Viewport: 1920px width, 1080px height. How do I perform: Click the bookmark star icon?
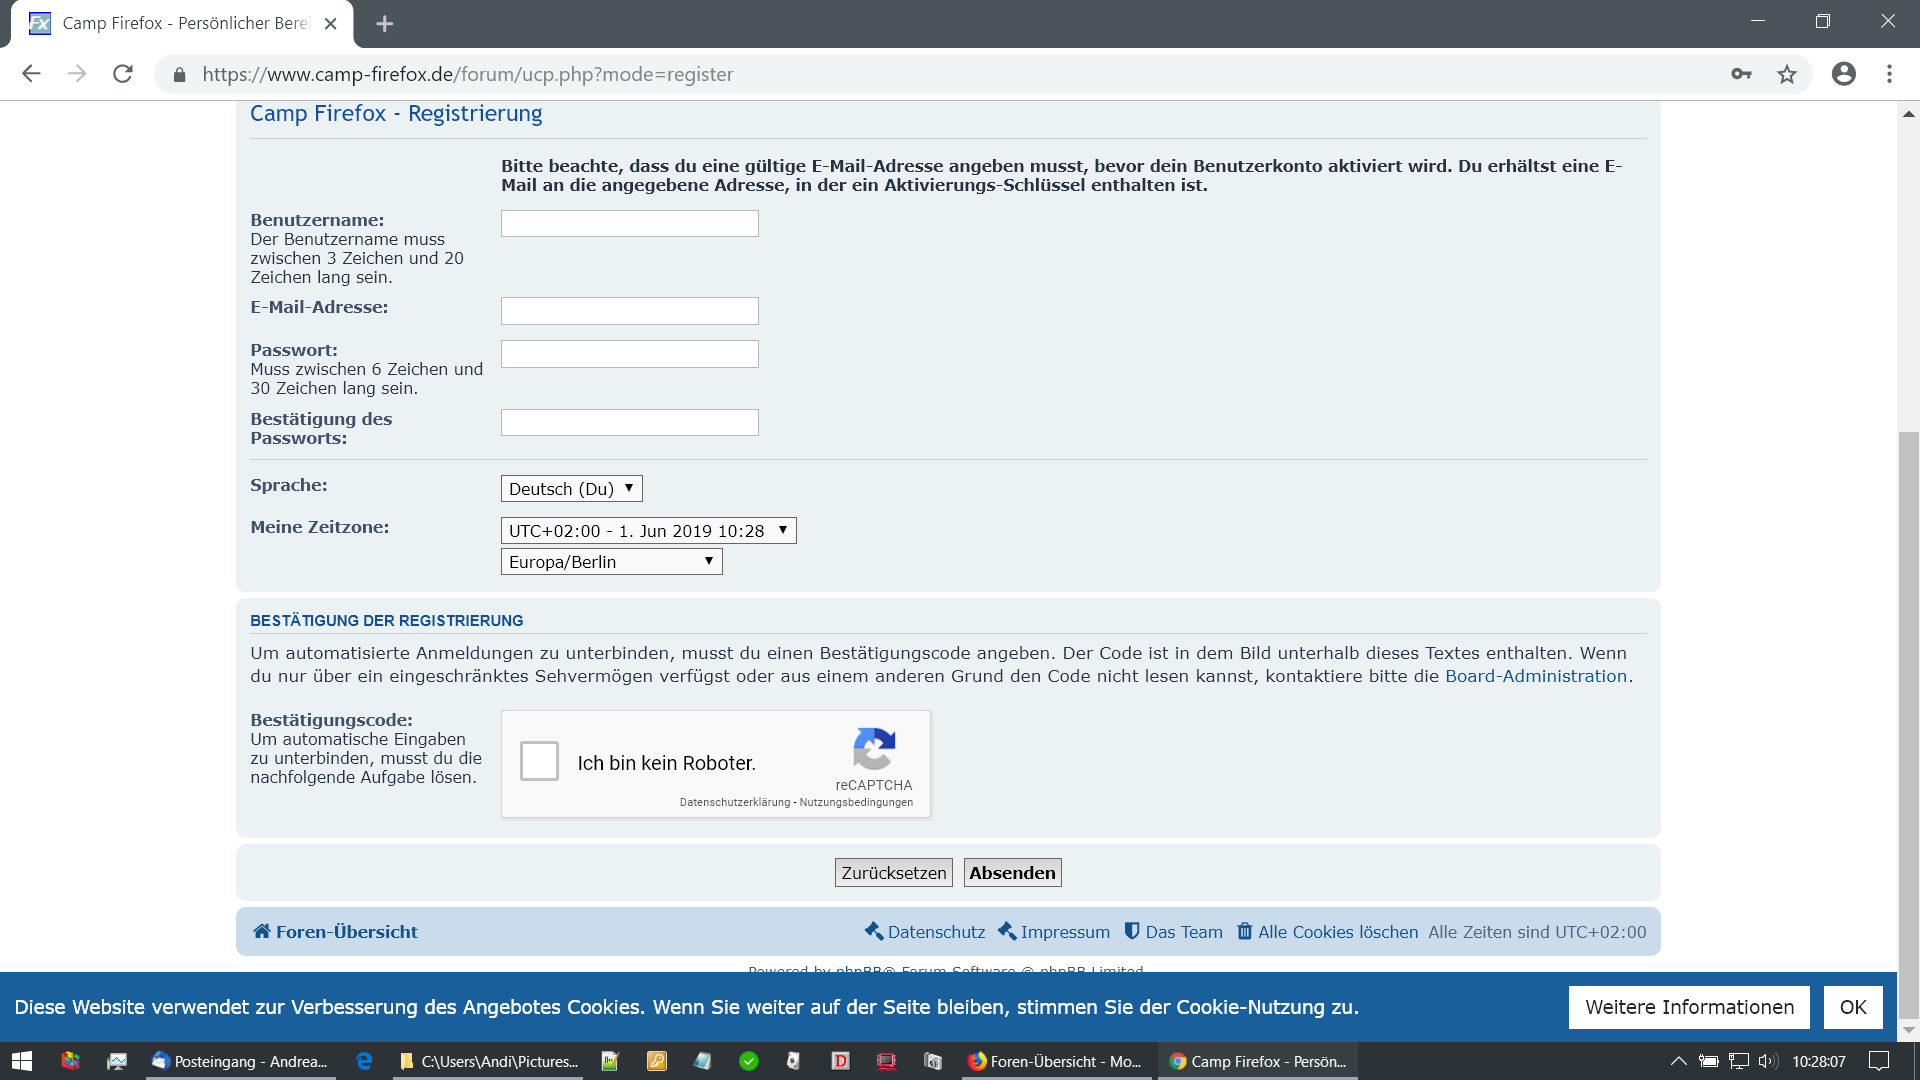(x=1787, y=74)
